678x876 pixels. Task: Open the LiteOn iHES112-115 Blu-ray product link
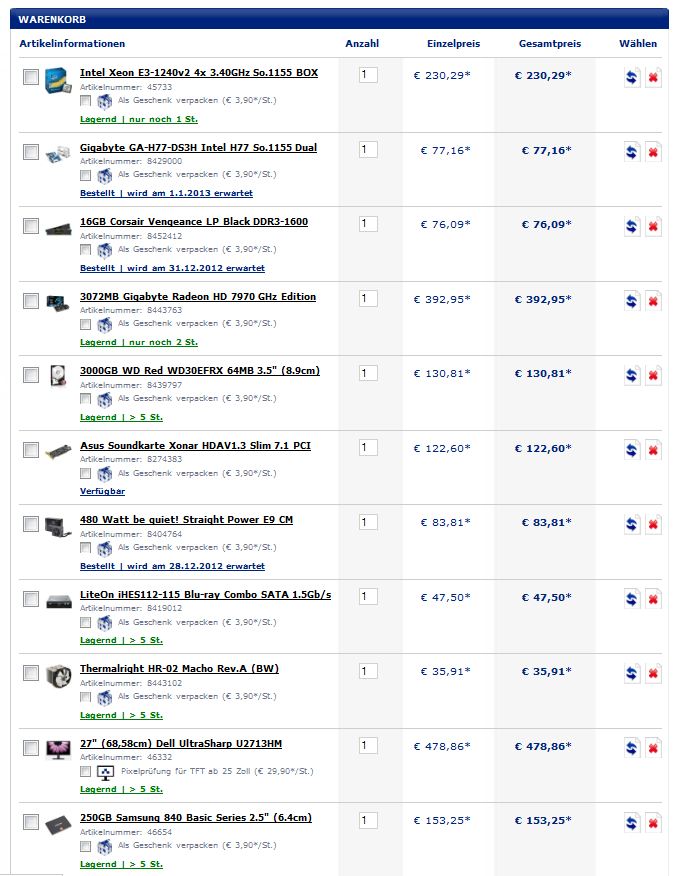pos(206,594)
